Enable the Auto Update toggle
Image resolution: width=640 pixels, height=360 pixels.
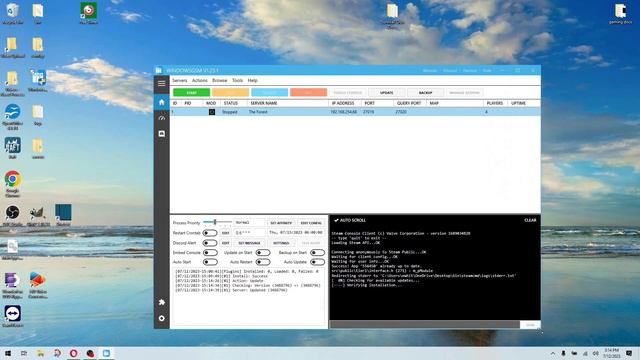pos(317,262)
